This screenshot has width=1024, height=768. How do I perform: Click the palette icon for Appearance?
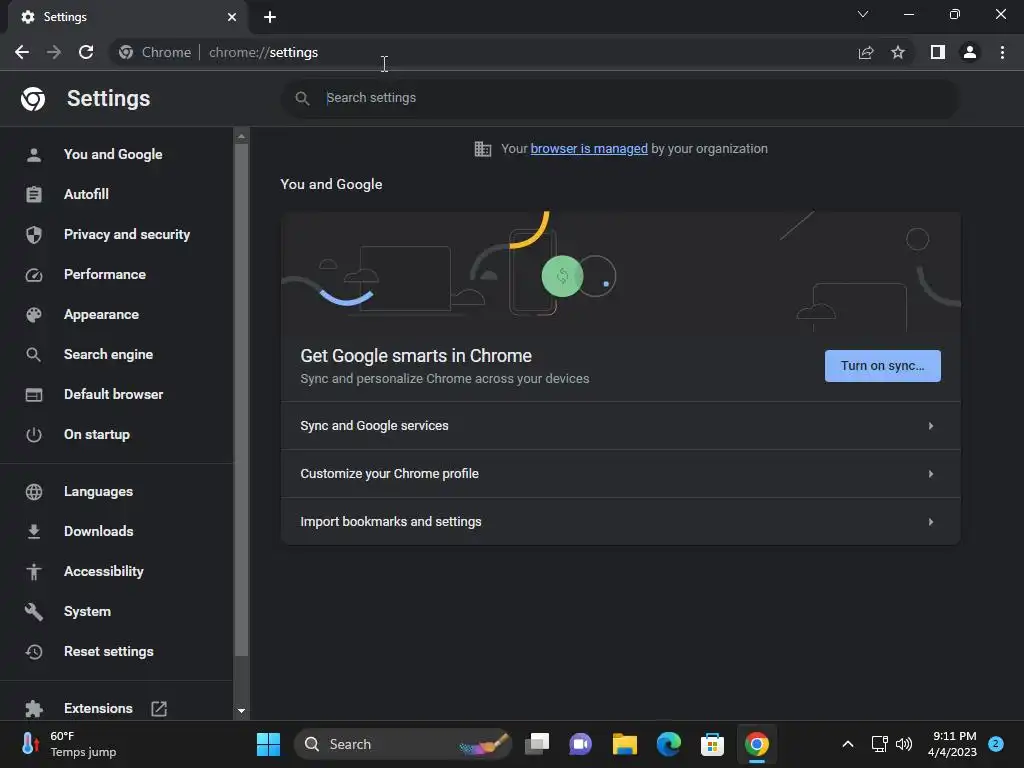click(34, 315)
